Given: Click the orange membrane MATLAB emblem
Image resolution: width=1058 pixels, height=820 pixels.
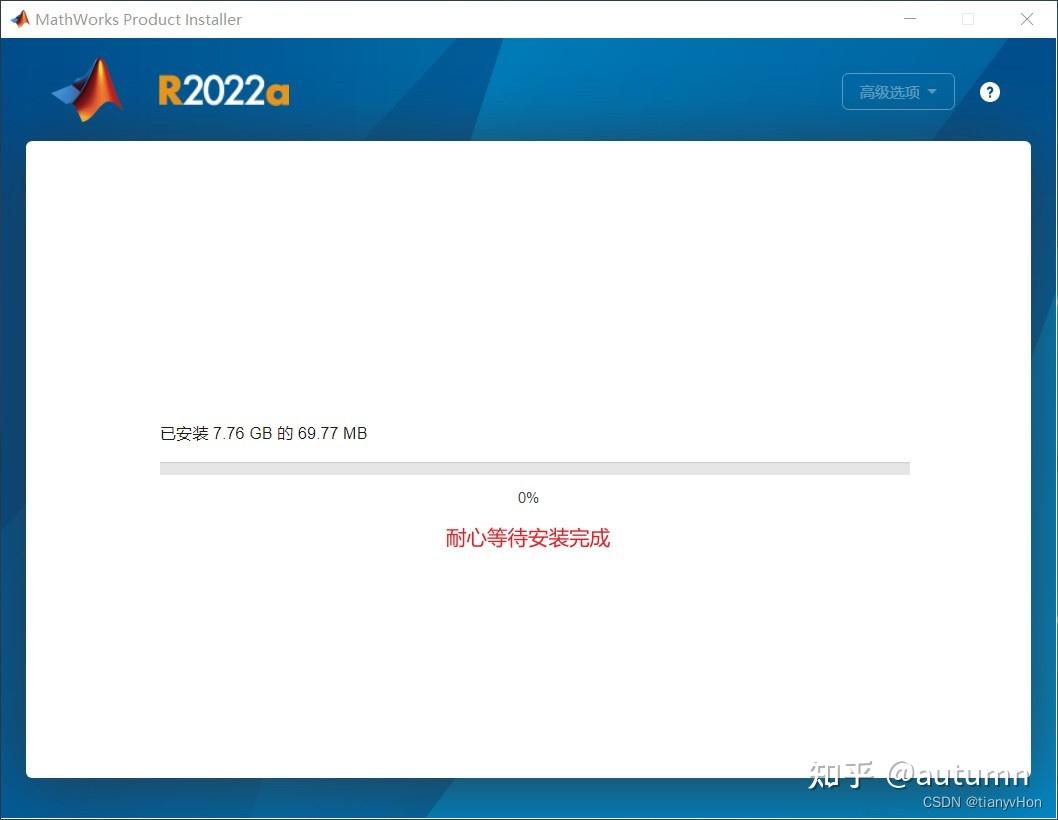Looking at the screenshot, I should pos(86,90).
